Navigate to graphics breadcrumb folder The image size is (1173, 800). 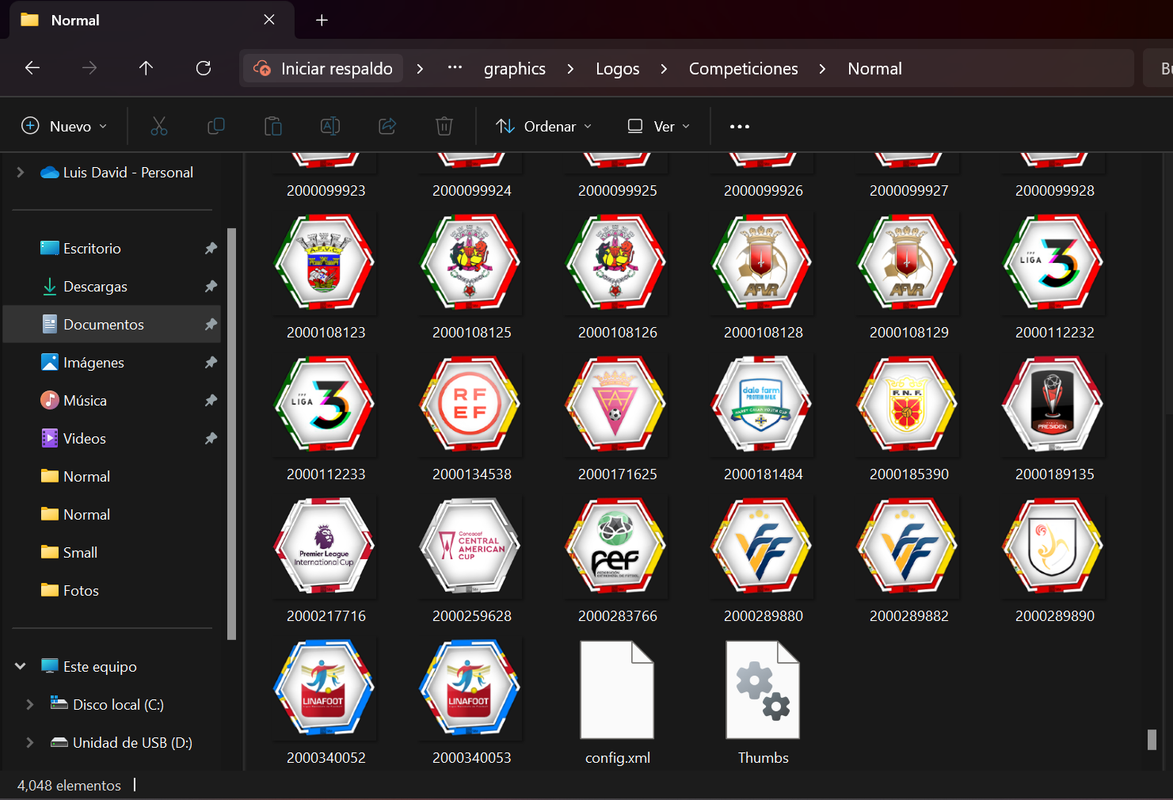515,69
